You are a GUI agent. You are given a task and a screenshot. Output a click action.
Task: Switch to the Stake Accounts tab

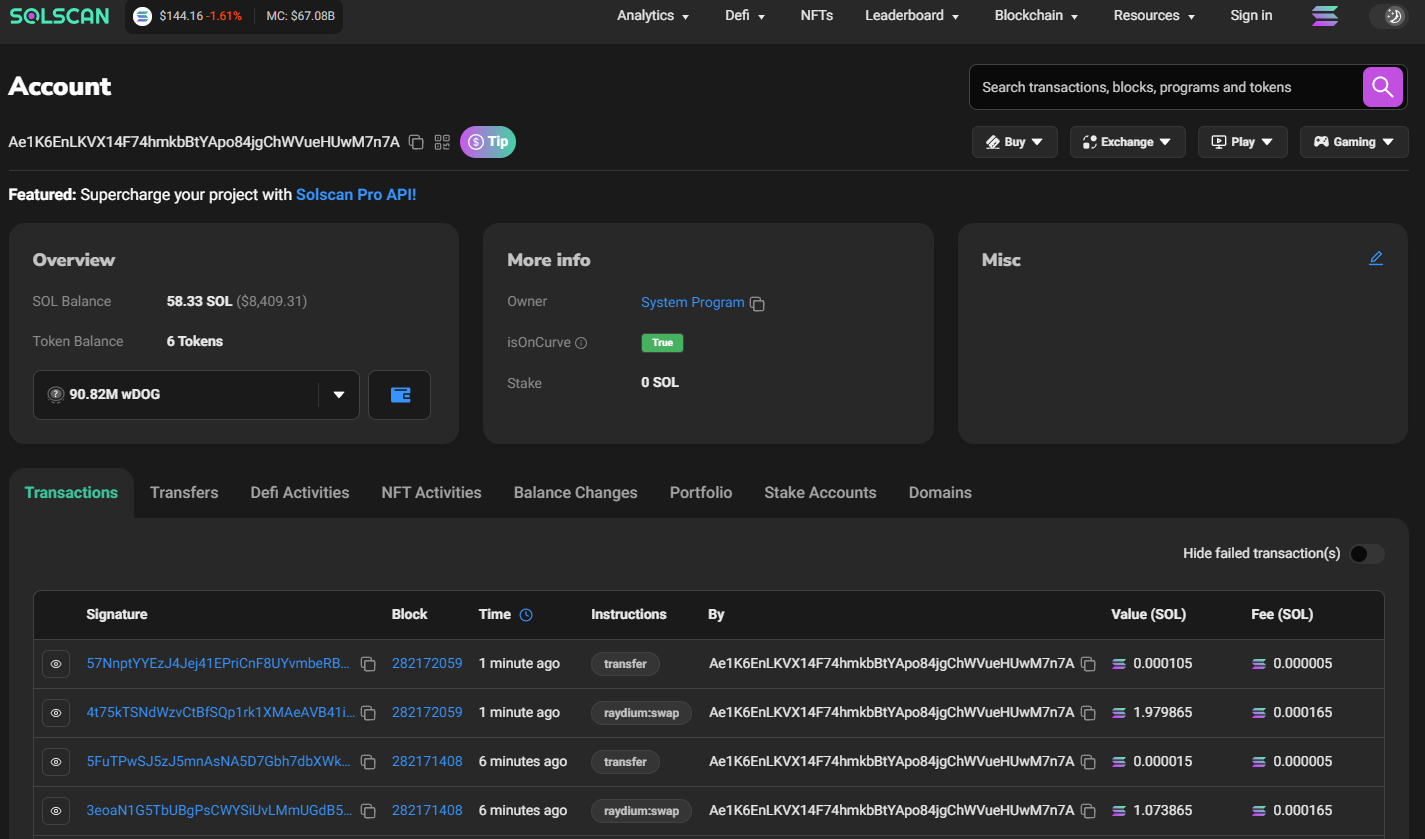(x=820, y=493)
